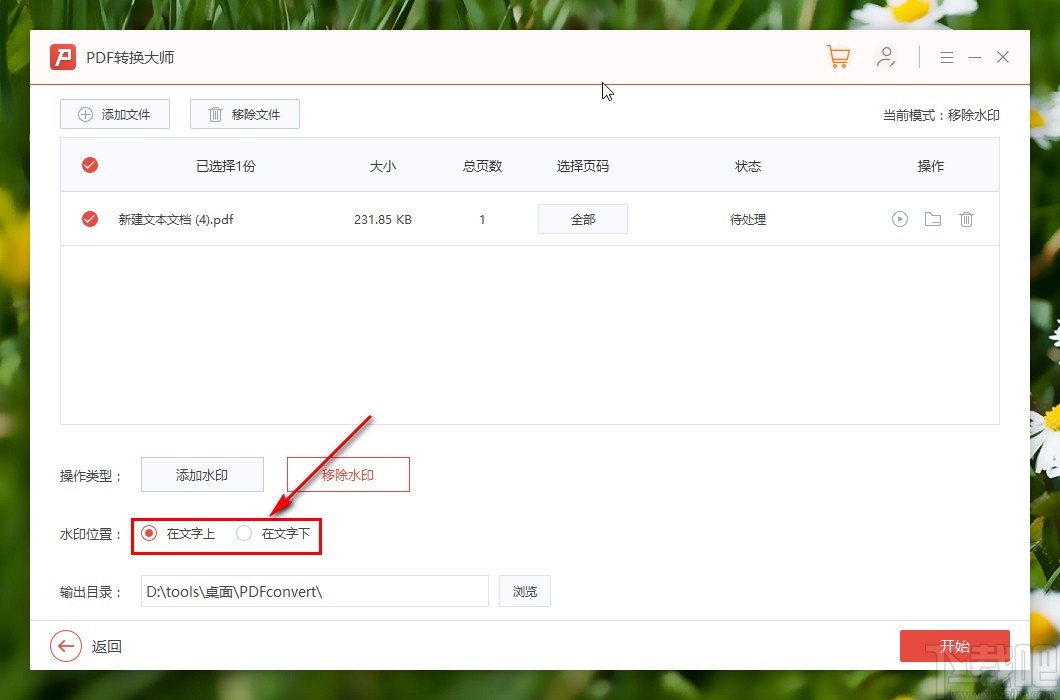Toggle the checkbox for 新建文本文档 (4).pdf
This screenshot has width=1060, height=700.
(x=89, y=219)
